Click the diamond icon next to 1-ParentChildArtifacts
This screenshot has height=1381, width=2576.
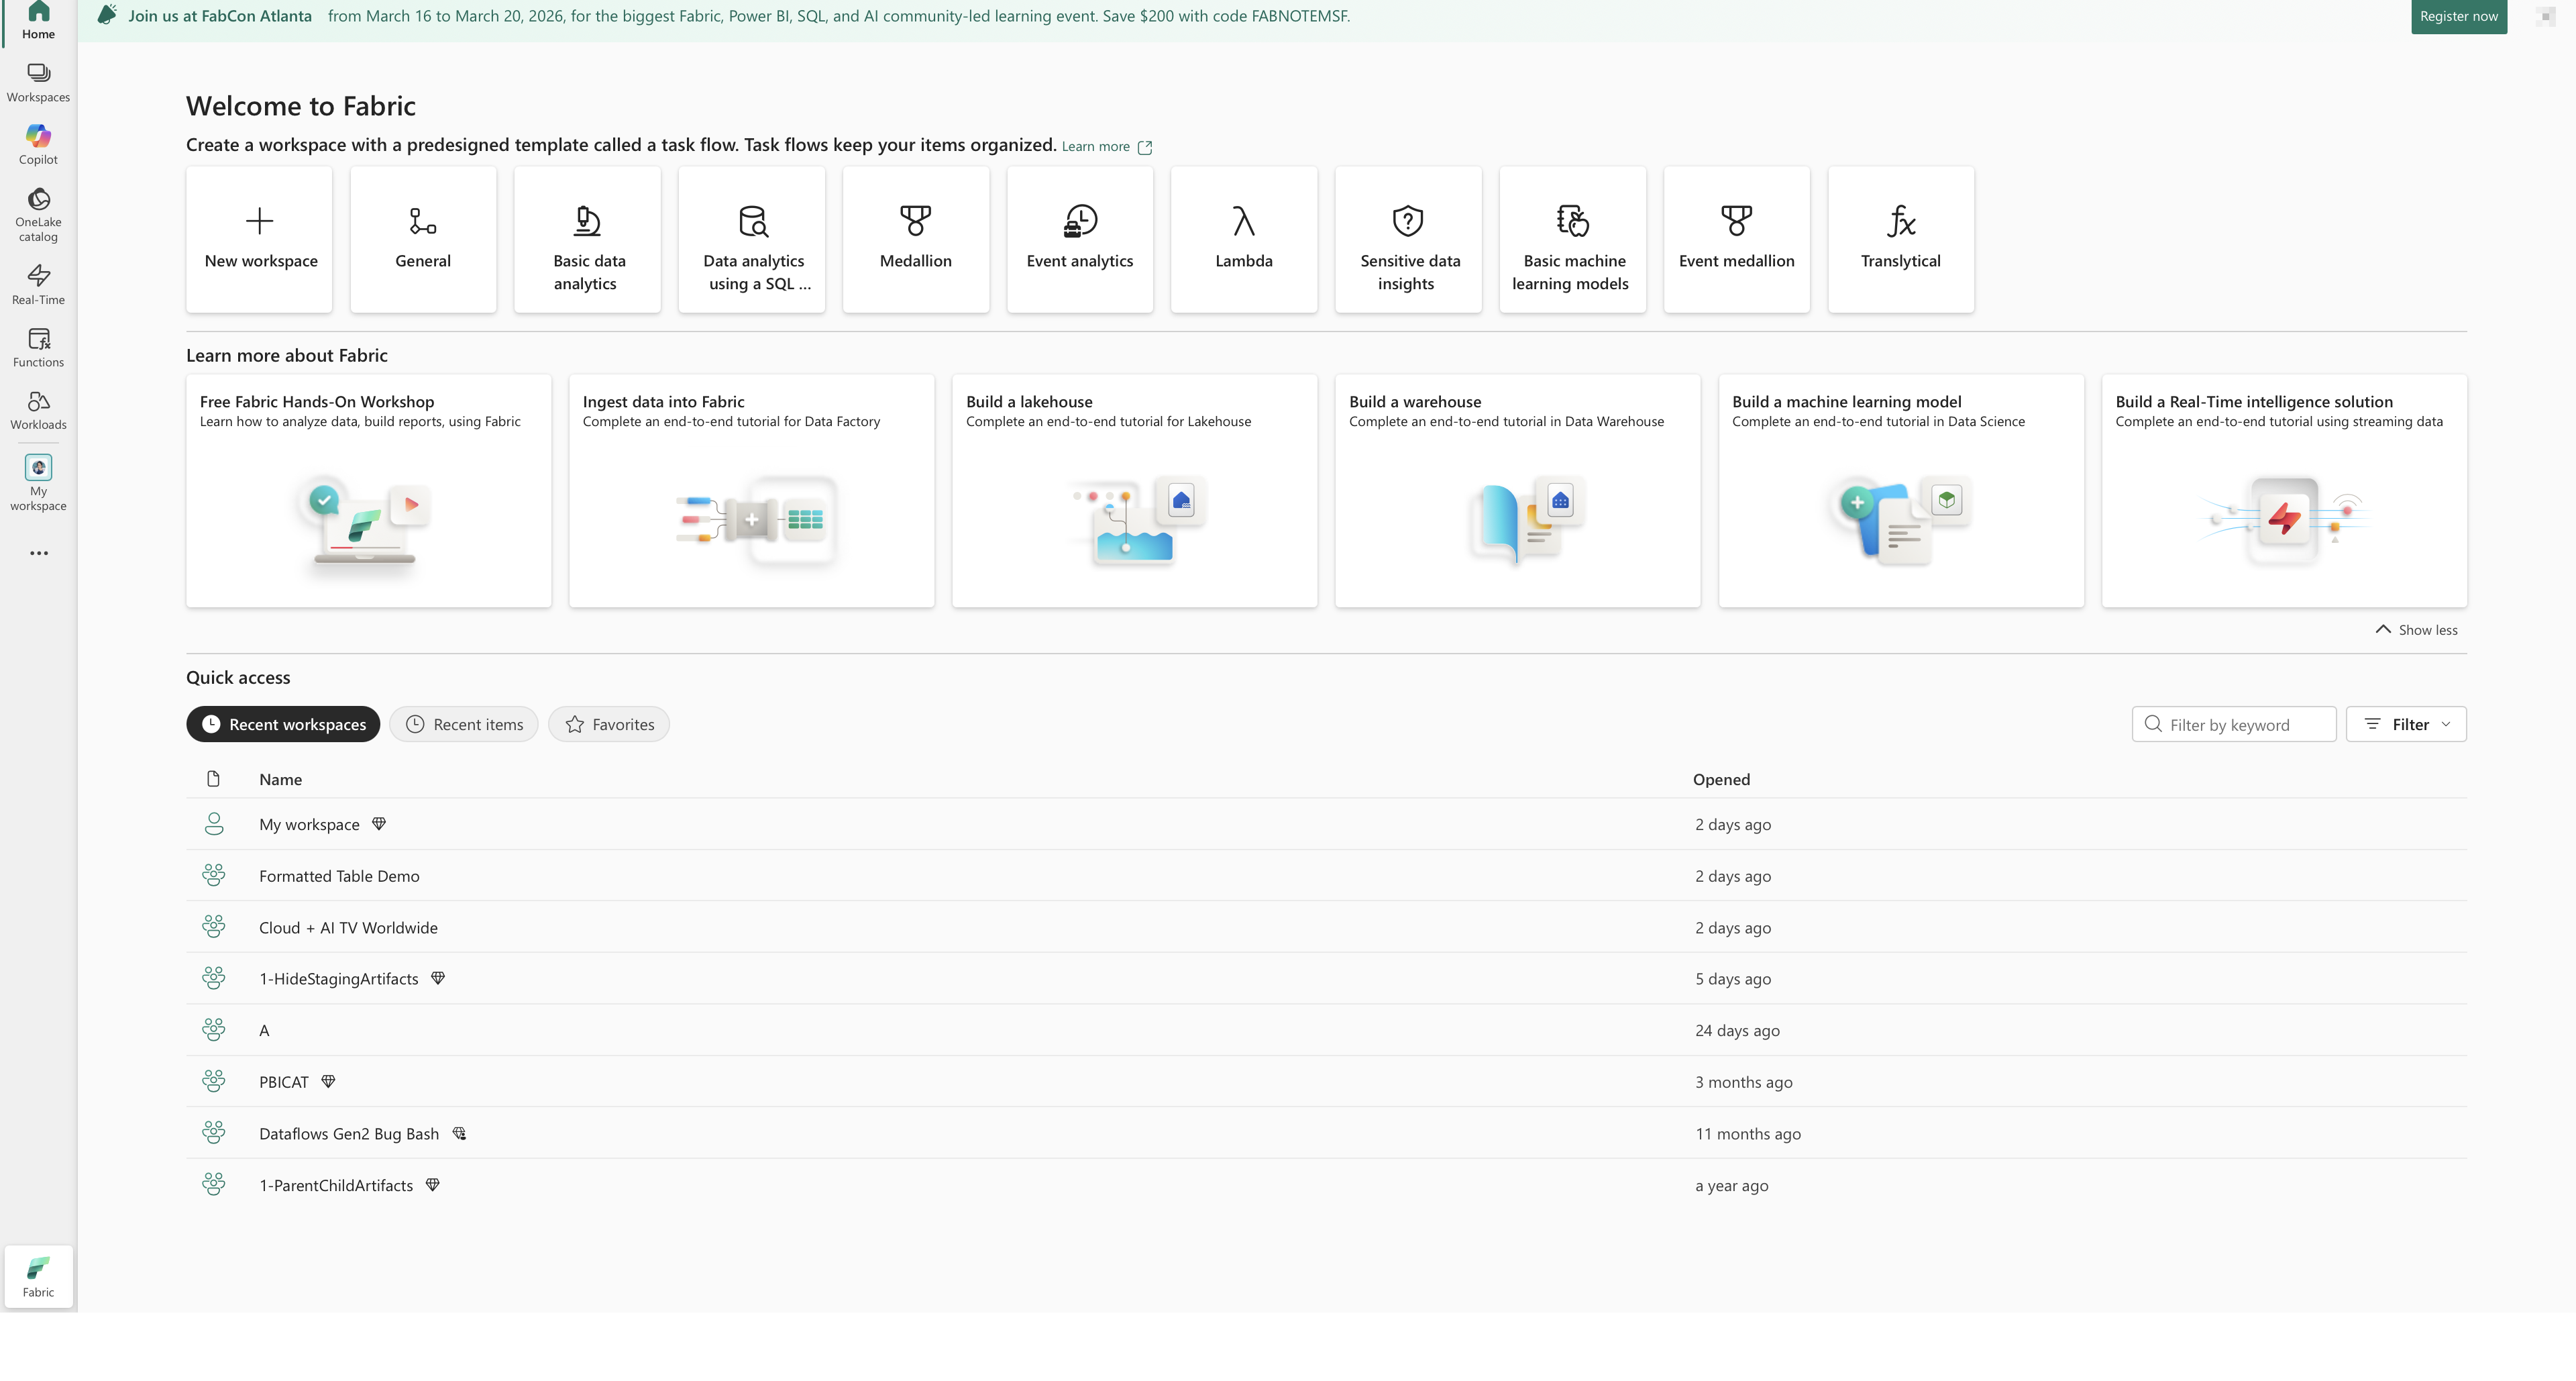(433, 1185)
